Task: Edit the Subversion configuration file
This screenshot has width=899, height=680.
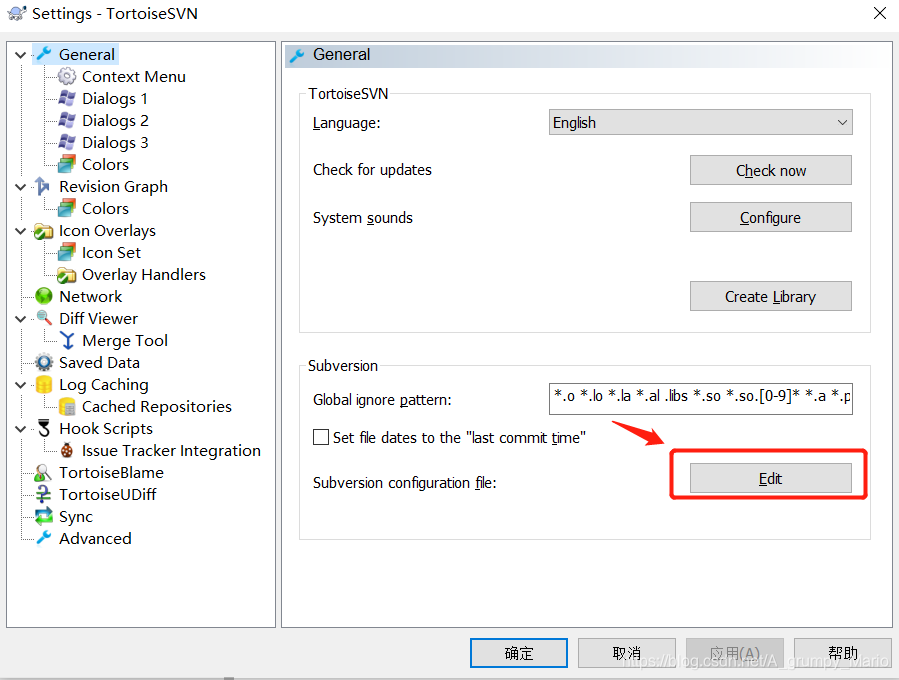Action: 771,478
